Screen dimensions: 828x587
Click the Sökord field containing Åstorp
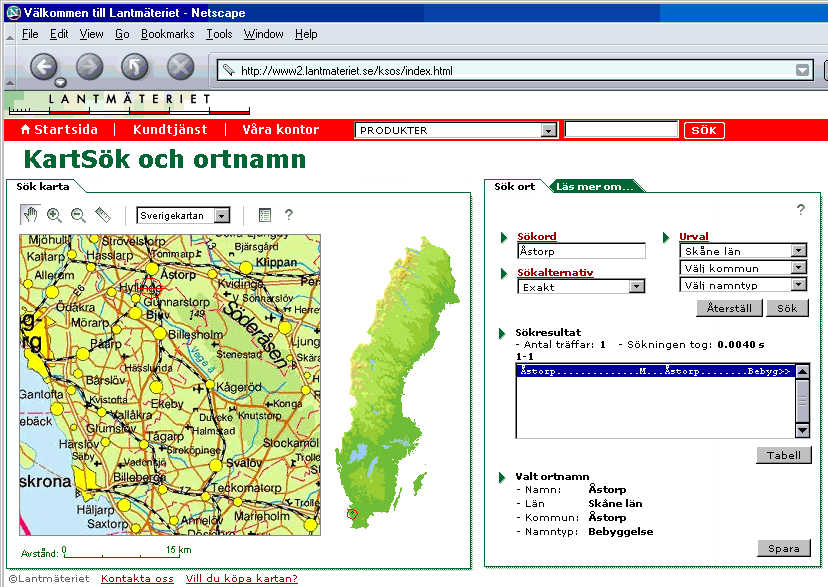pyautogui.click(x=581, y=251)
